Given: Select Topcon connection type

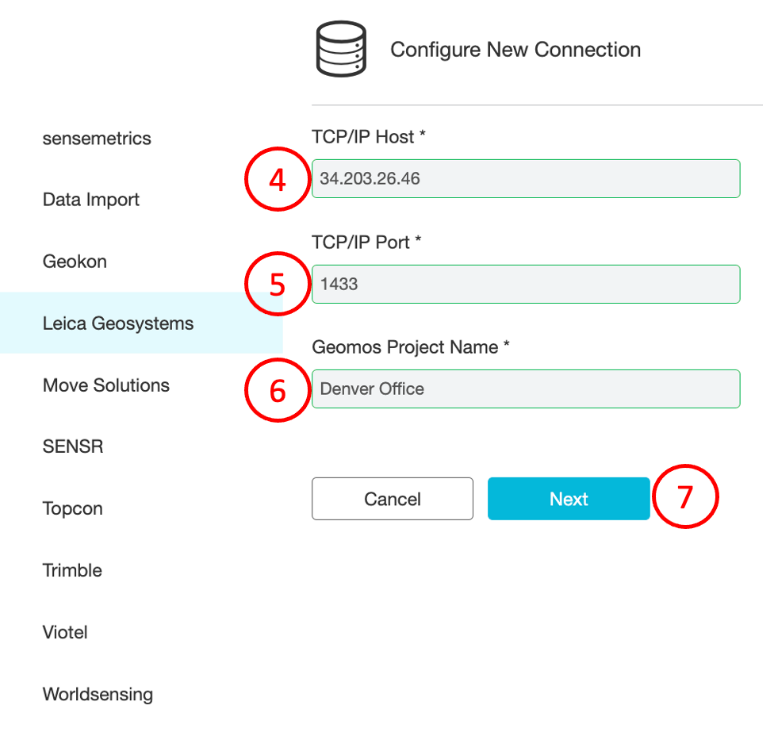Looking at the screenshot, I should point(73,509).
